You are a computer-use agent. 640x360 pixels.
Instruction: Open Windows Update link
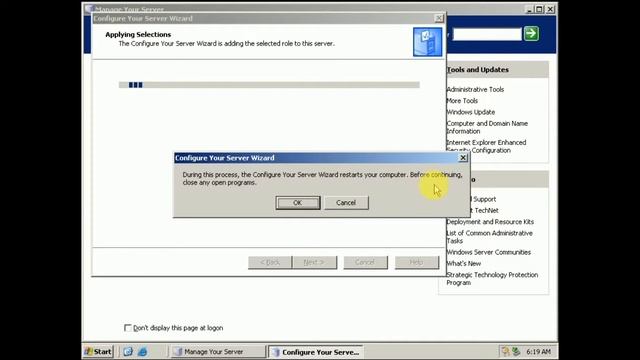(x=471, y=112)
